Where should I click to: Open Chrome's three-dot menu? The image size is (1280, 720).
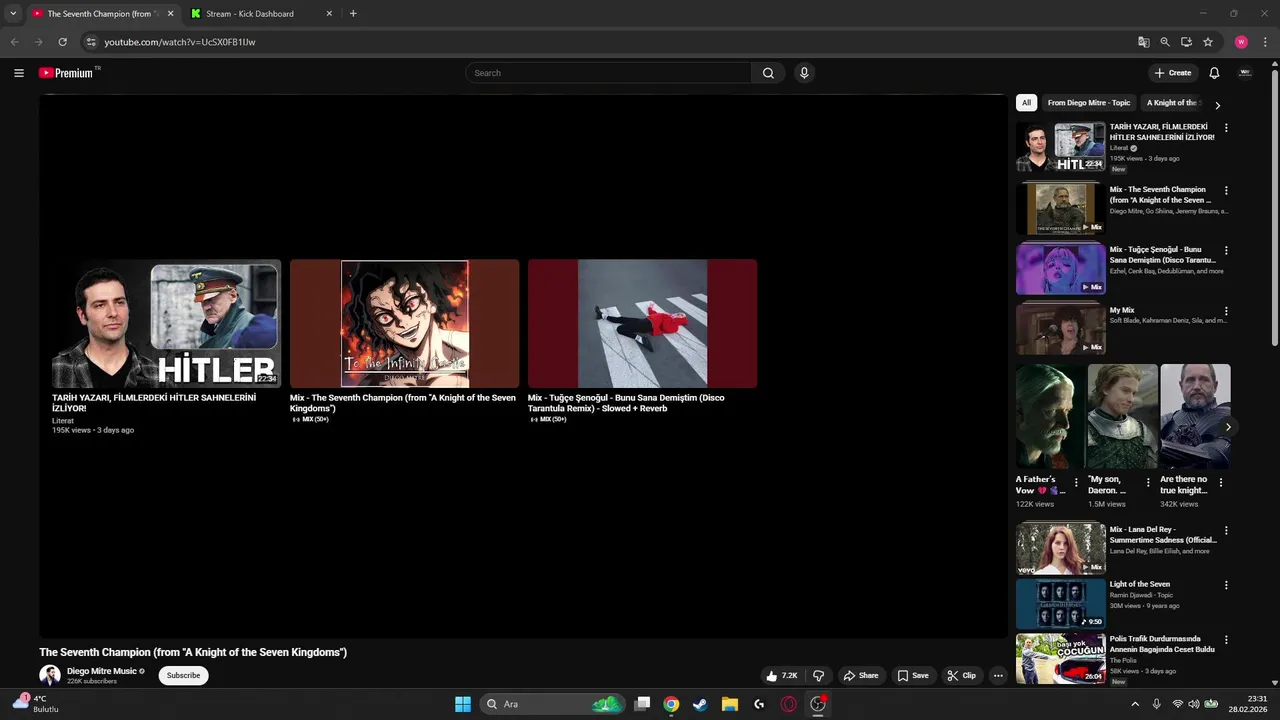[1265, 42]
